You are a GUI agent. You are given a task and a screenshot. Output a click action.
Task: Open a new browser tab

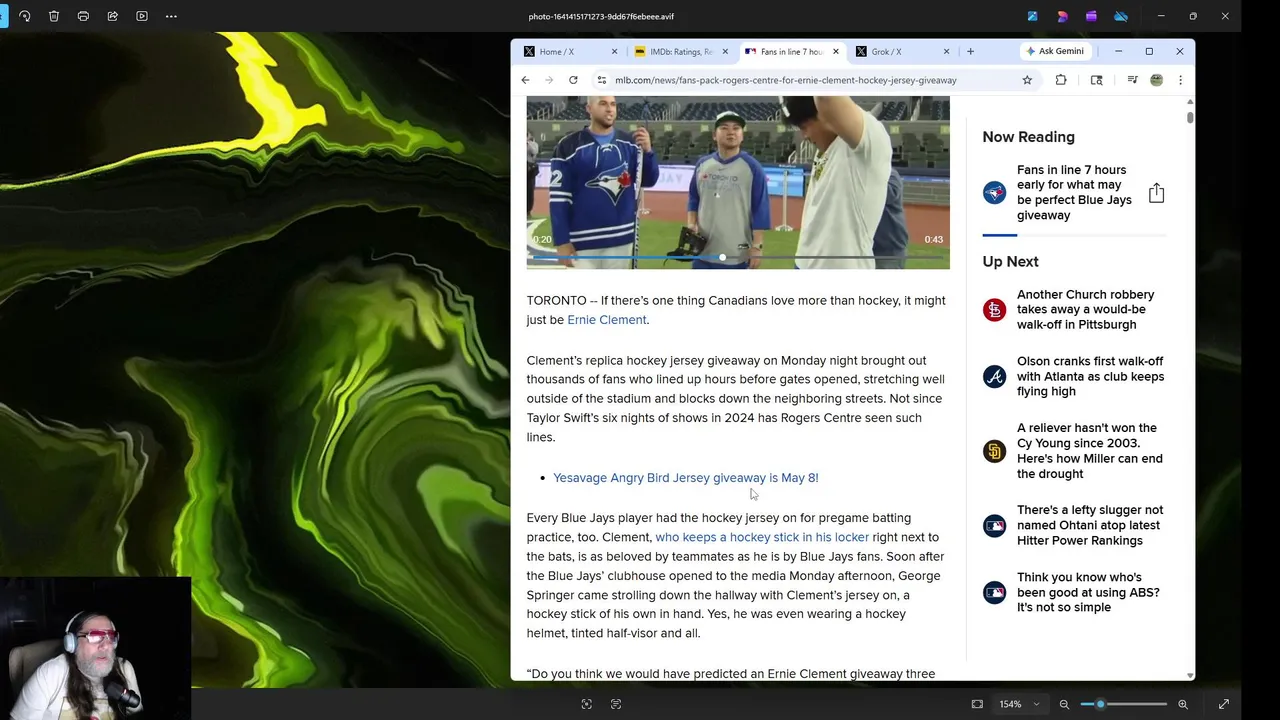click(970, 51)
